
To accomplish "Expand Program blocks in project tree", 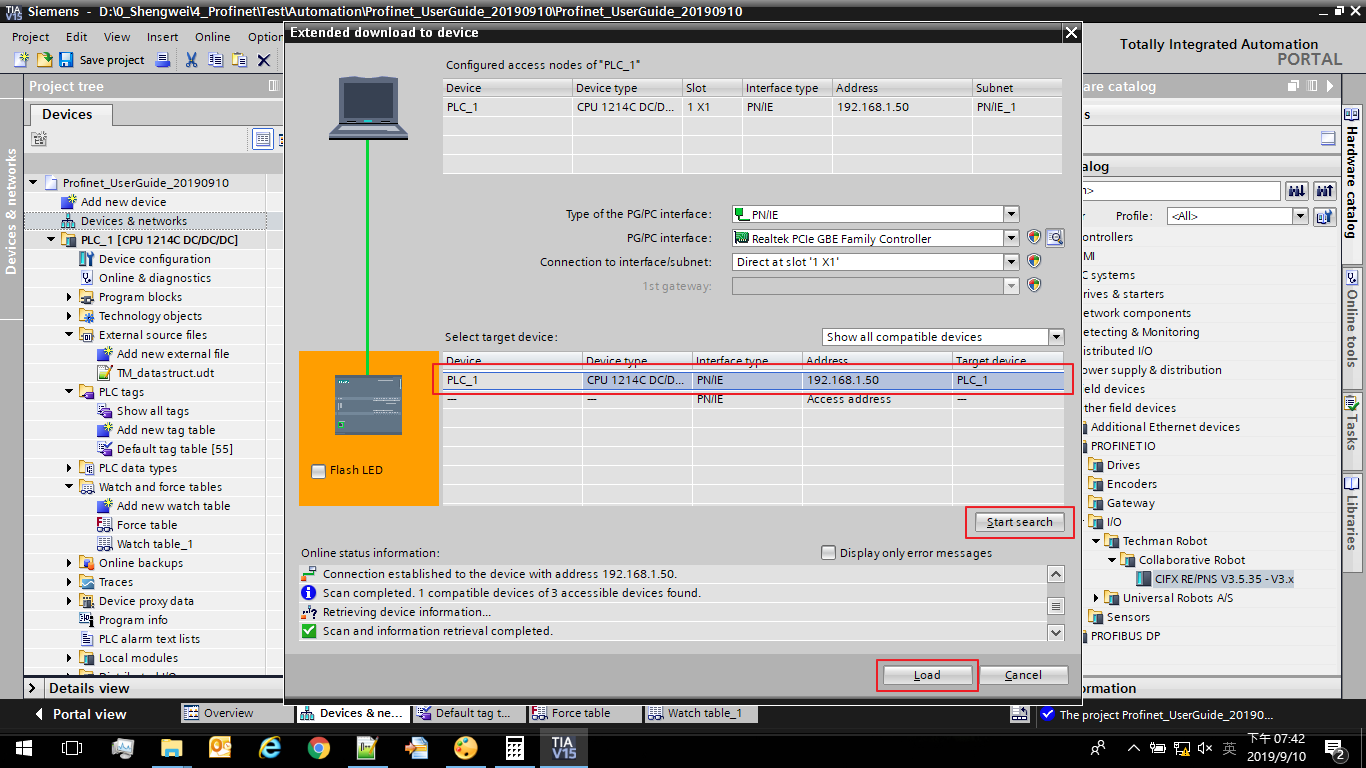I will point(69,297).
